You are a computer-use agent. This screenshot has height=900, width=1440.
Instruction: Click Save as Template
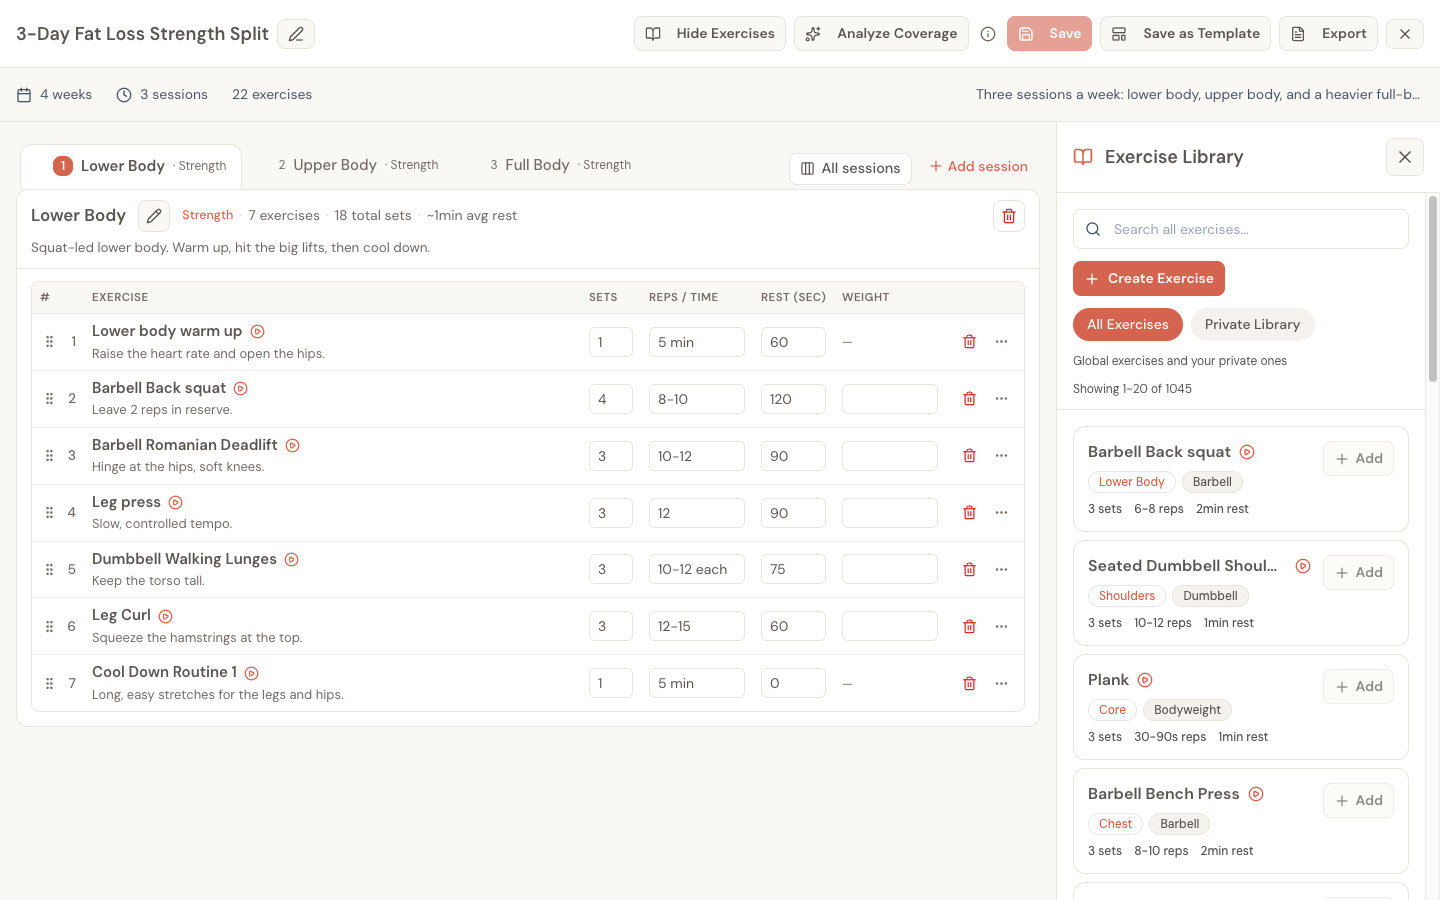(x=1185, y=34)
